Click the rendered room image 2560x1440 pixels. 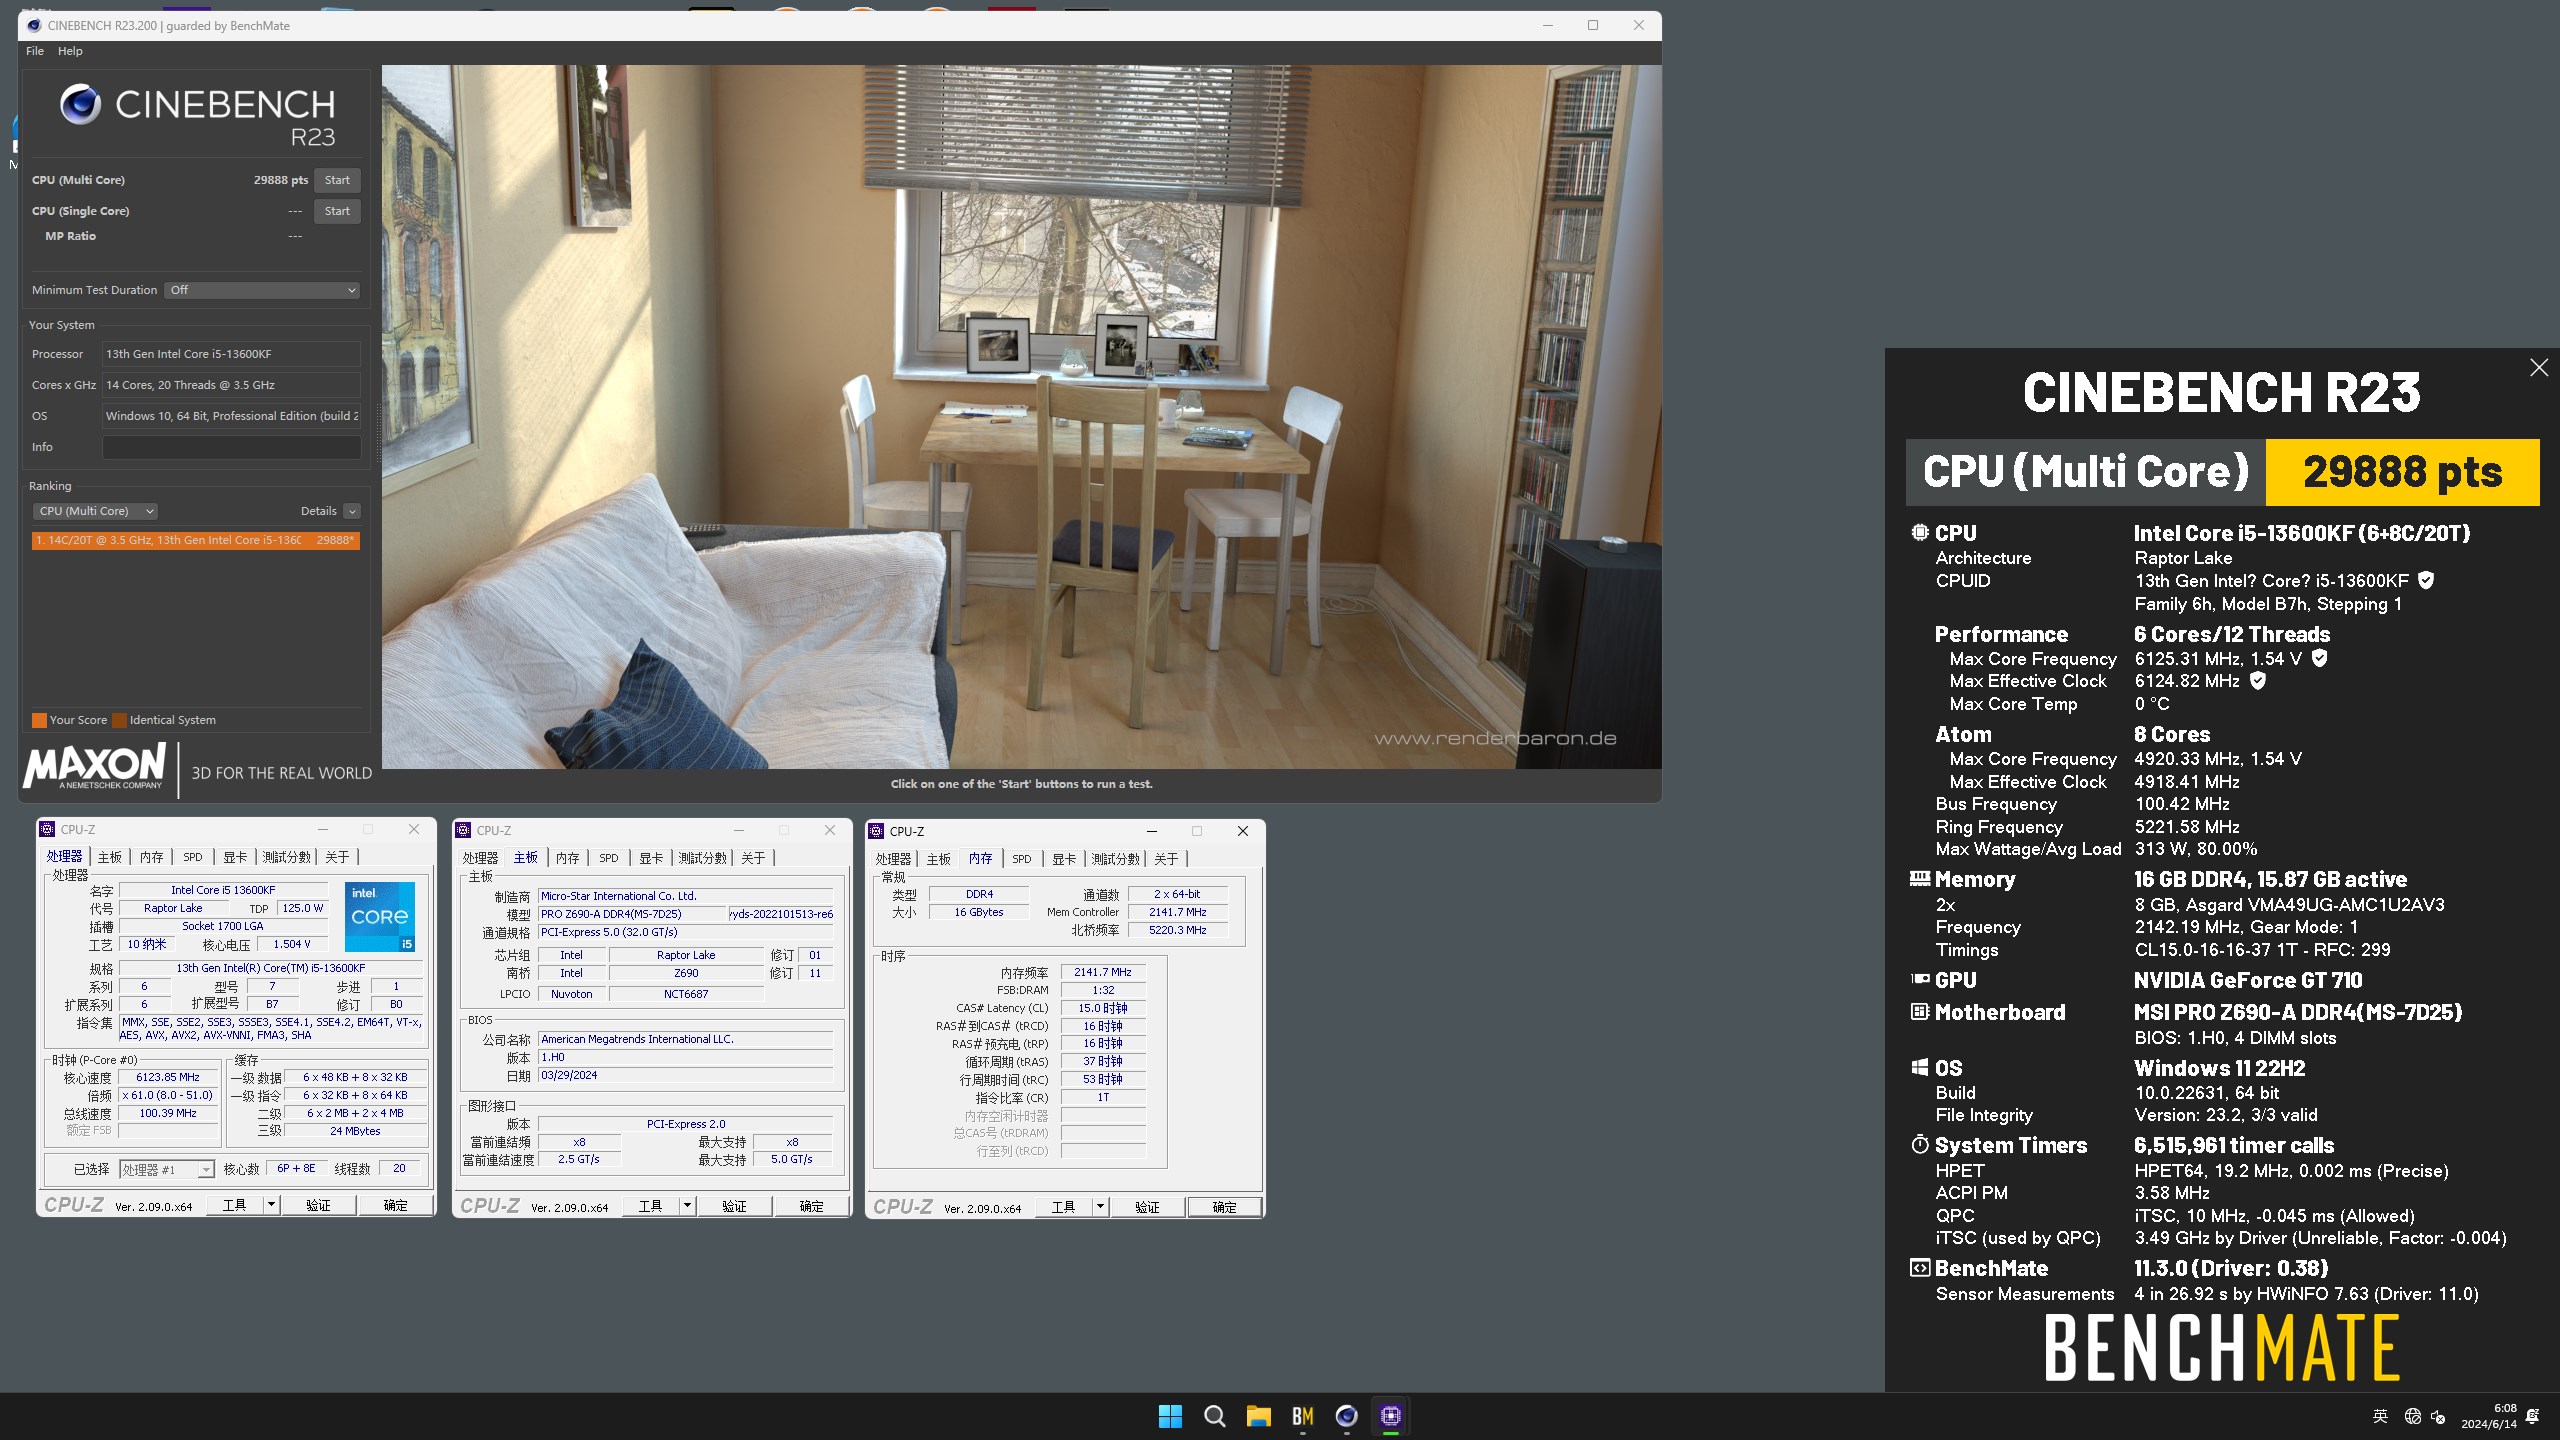point(1021,416)
